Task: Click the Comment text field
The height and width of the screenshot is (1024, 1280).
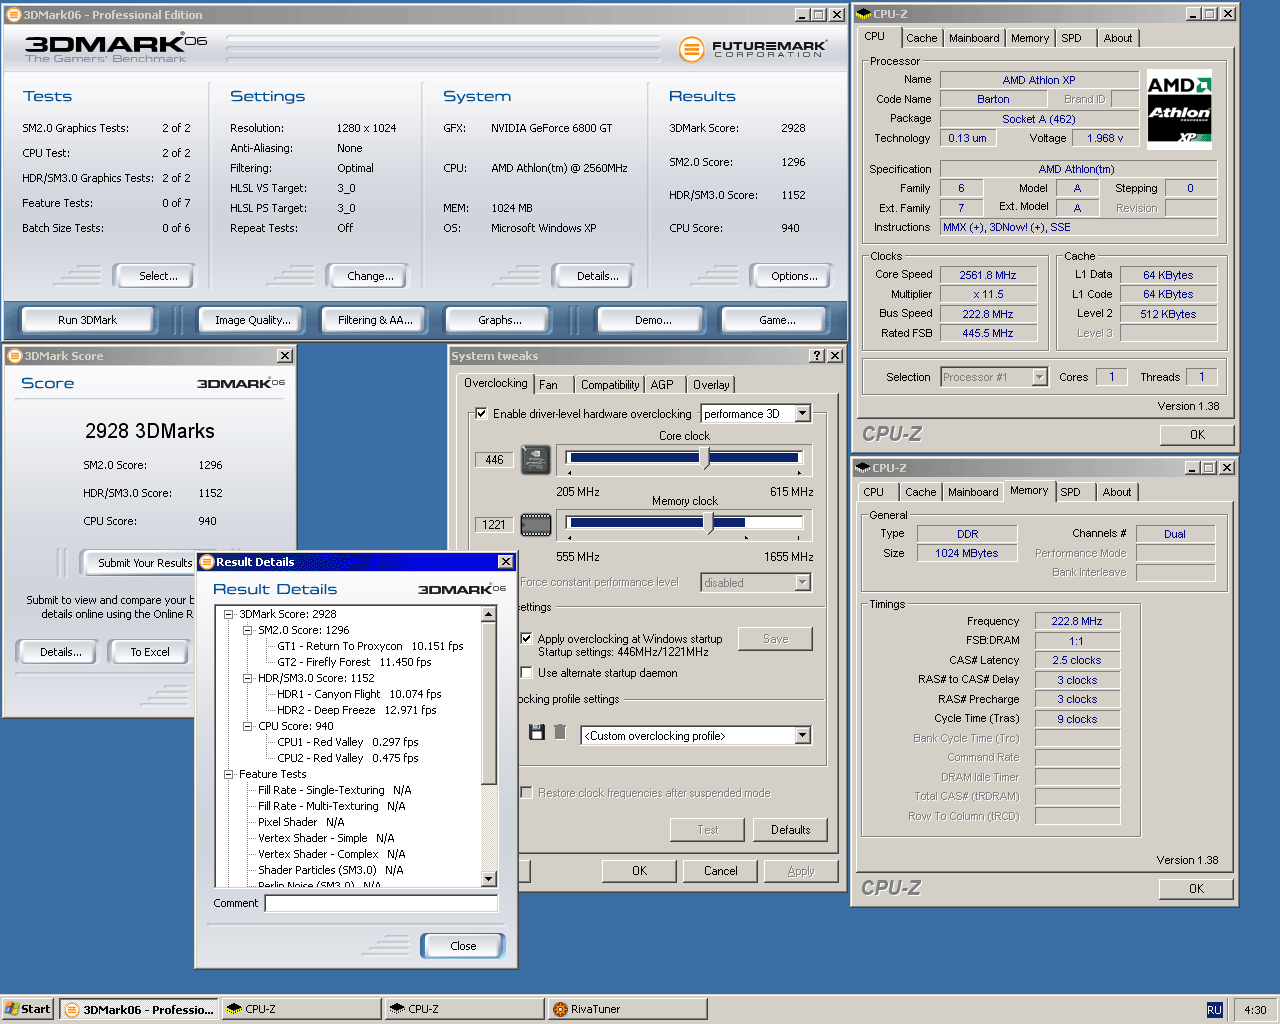Action: coord(381,903)
